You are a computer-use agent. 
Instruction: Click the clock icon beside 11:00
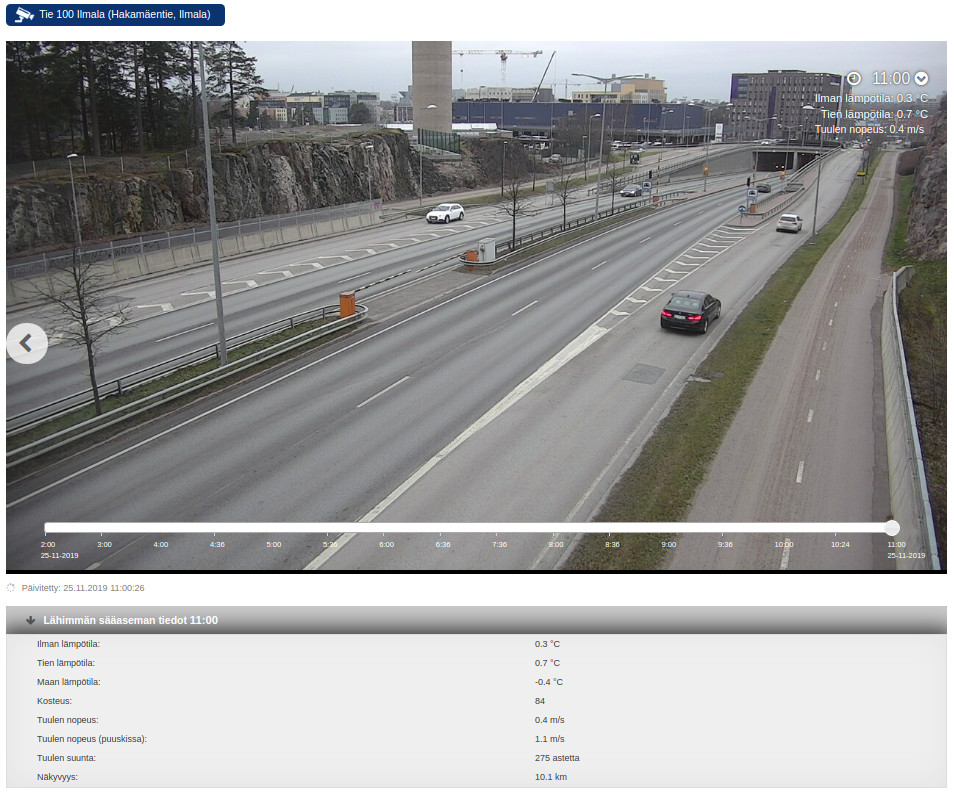[x=854, y=78]
